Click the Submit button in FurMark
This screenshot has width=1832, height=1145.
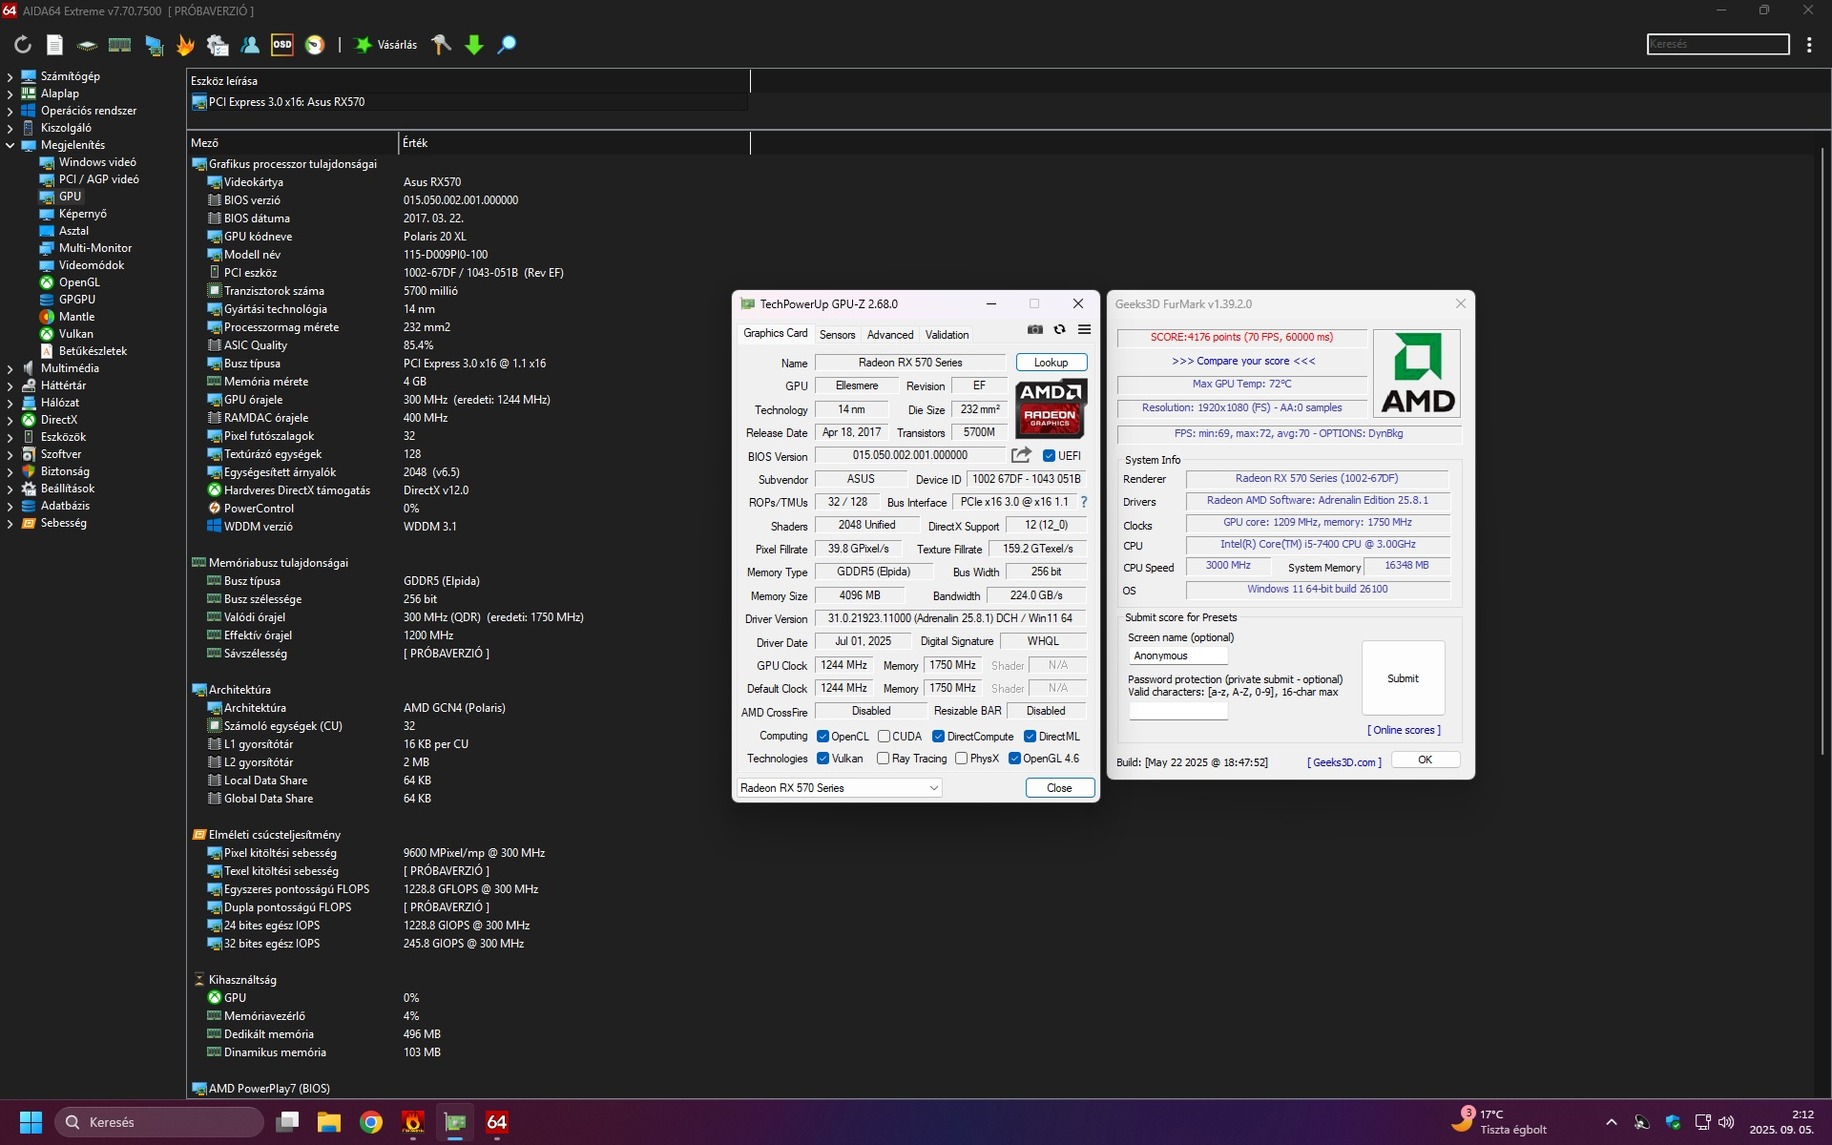[x=1402, y=678]
